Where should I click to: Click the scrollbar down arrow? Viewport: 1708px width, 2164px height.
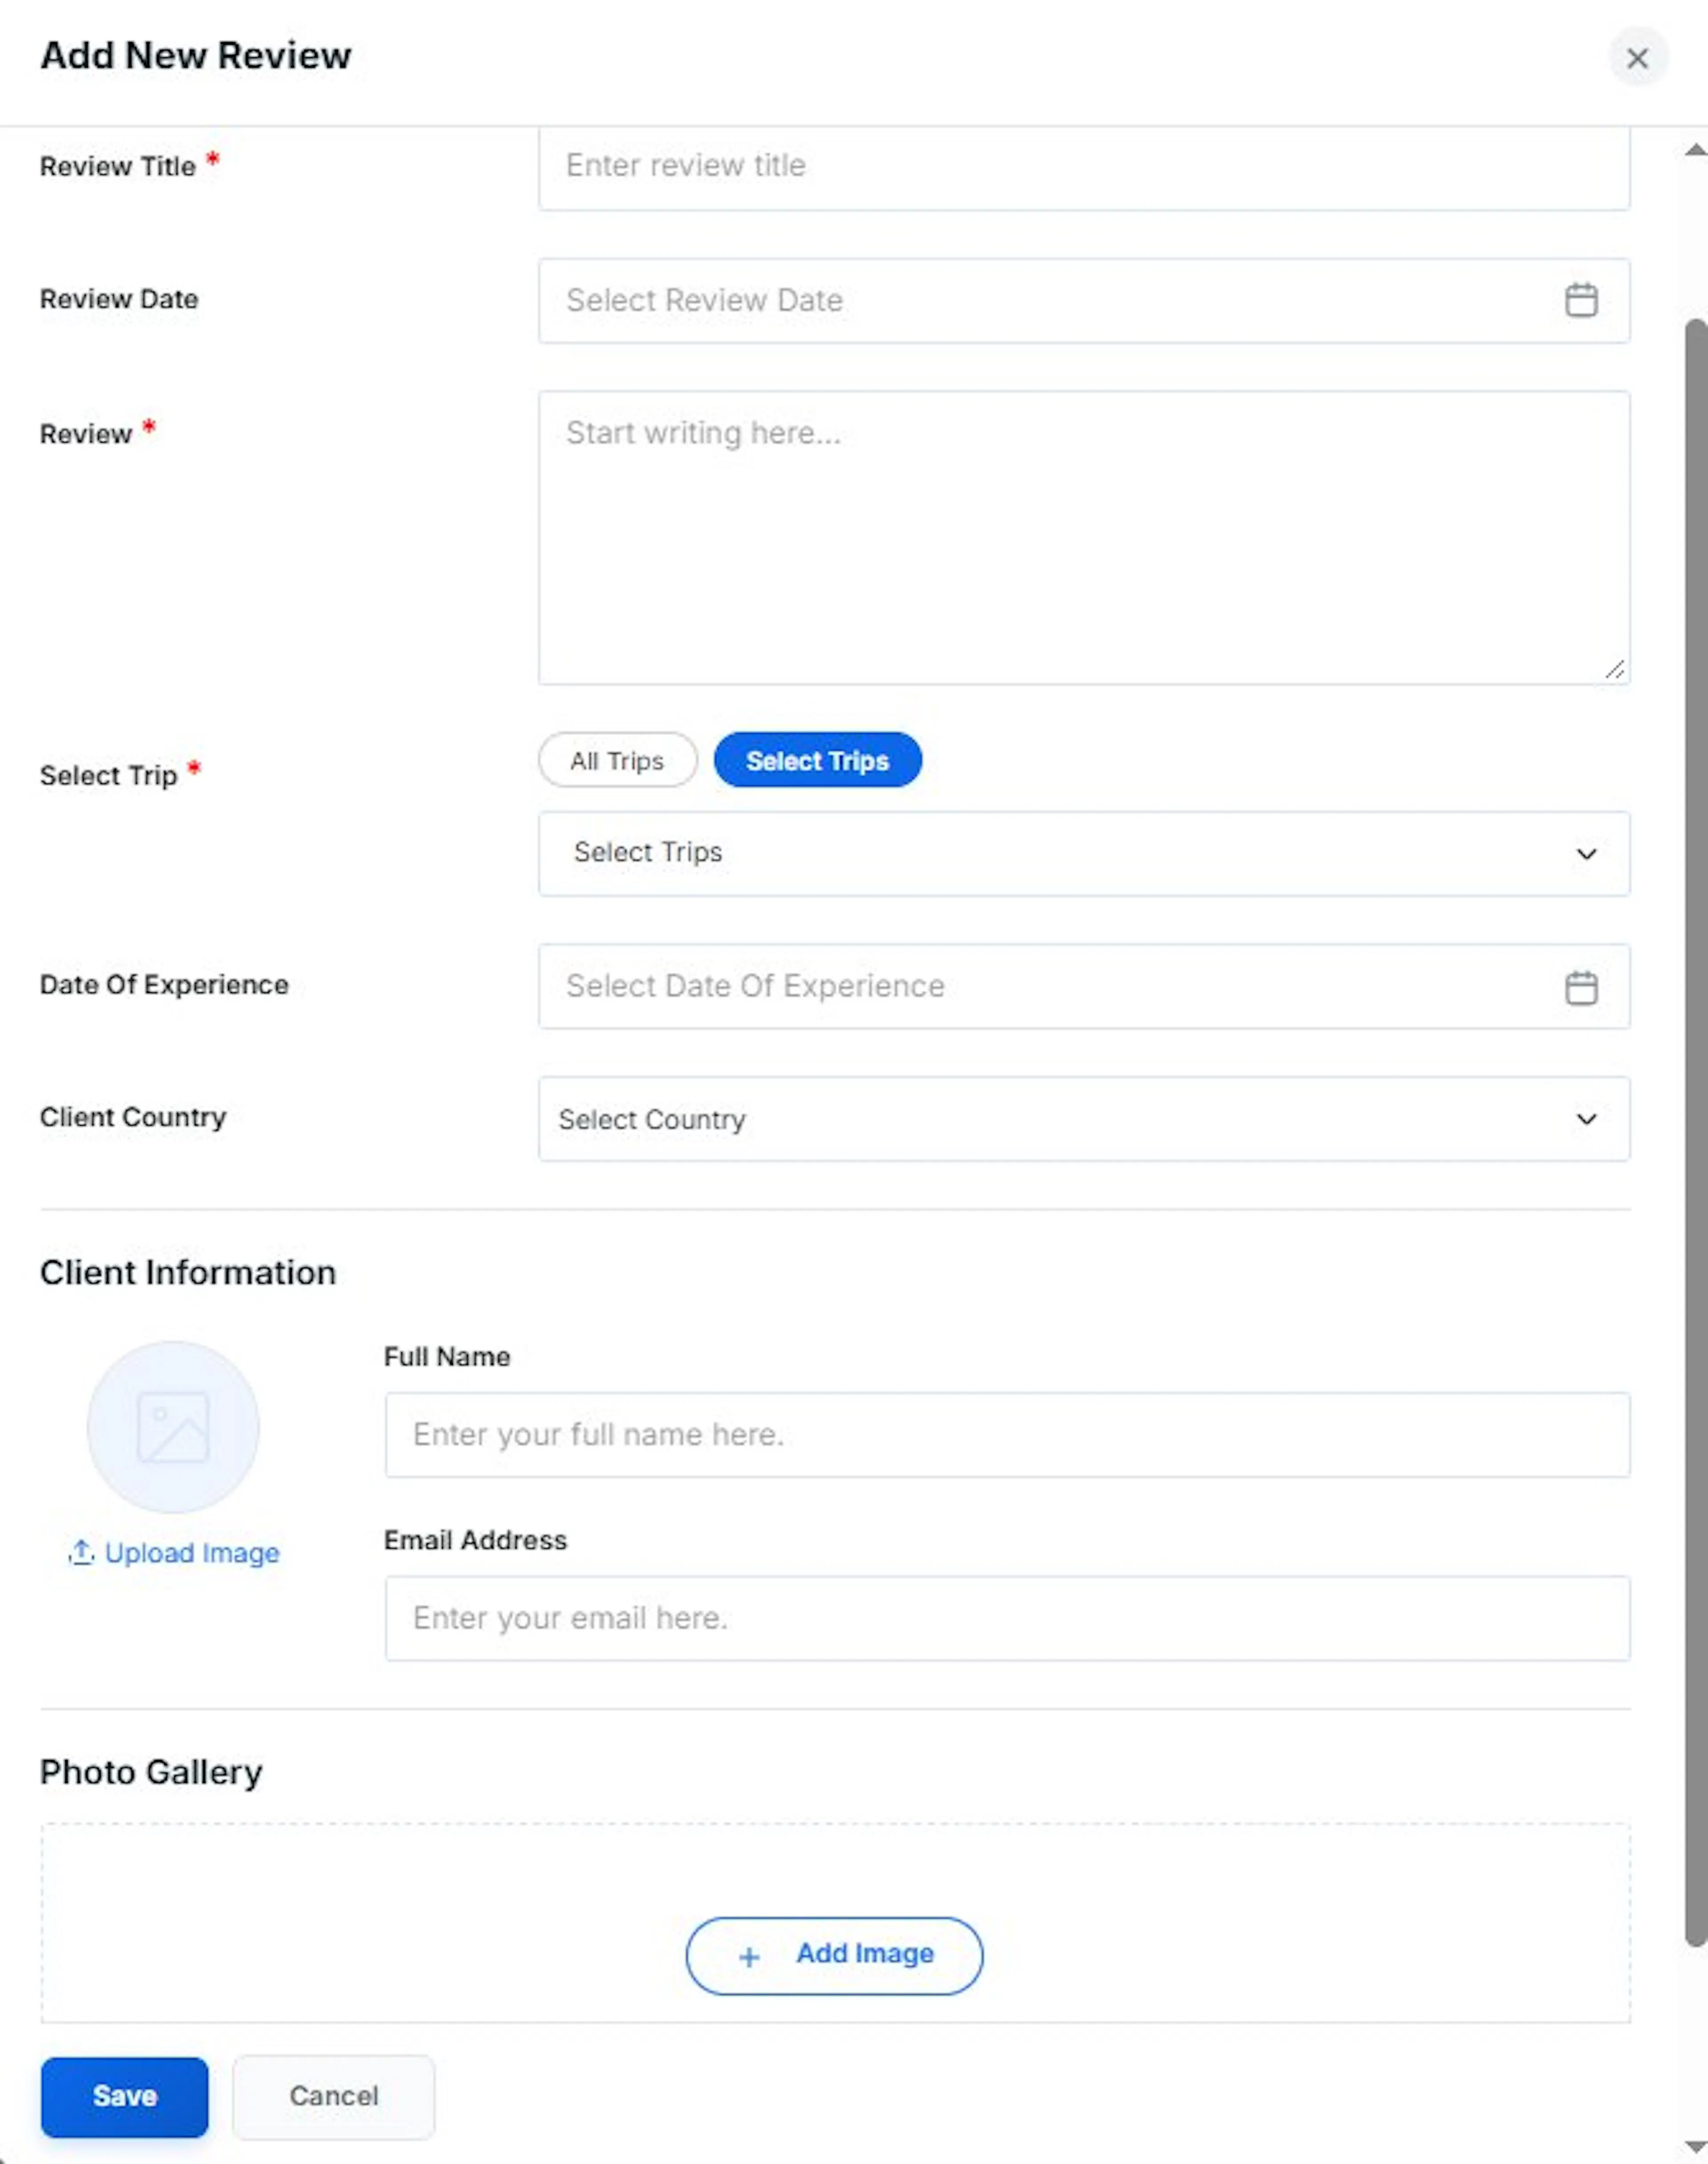[1694, 2146]
